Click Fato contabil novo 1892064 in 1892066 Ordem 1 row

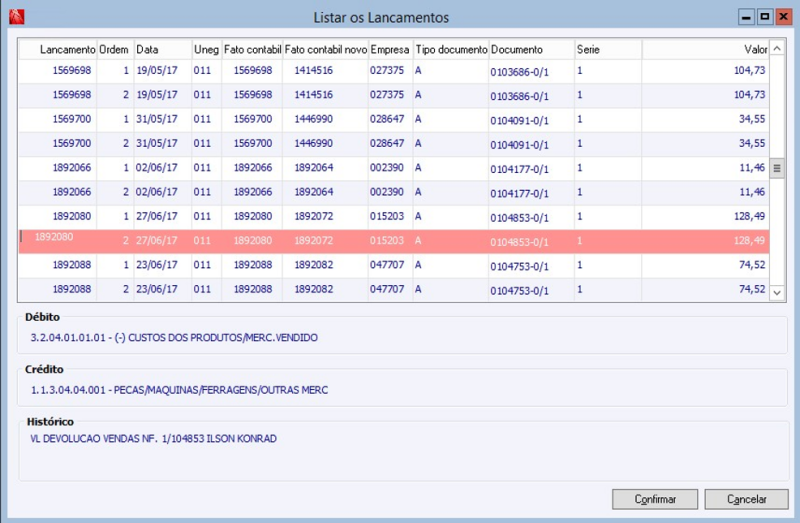313,168
